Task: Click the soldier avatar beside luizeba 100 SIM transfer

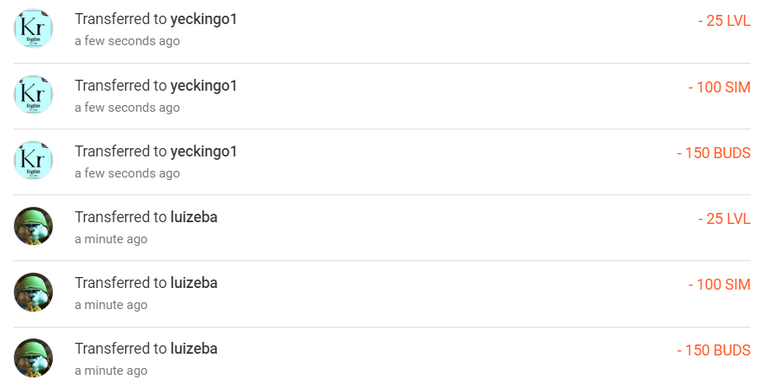Action: click(33, 292)
